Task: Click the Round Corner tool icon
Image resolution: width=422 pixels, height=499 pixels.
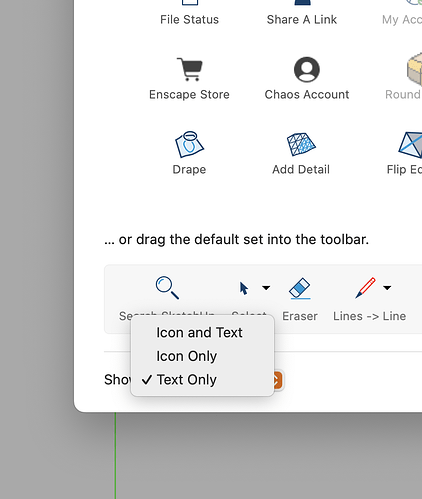Action: pos(414,69)
